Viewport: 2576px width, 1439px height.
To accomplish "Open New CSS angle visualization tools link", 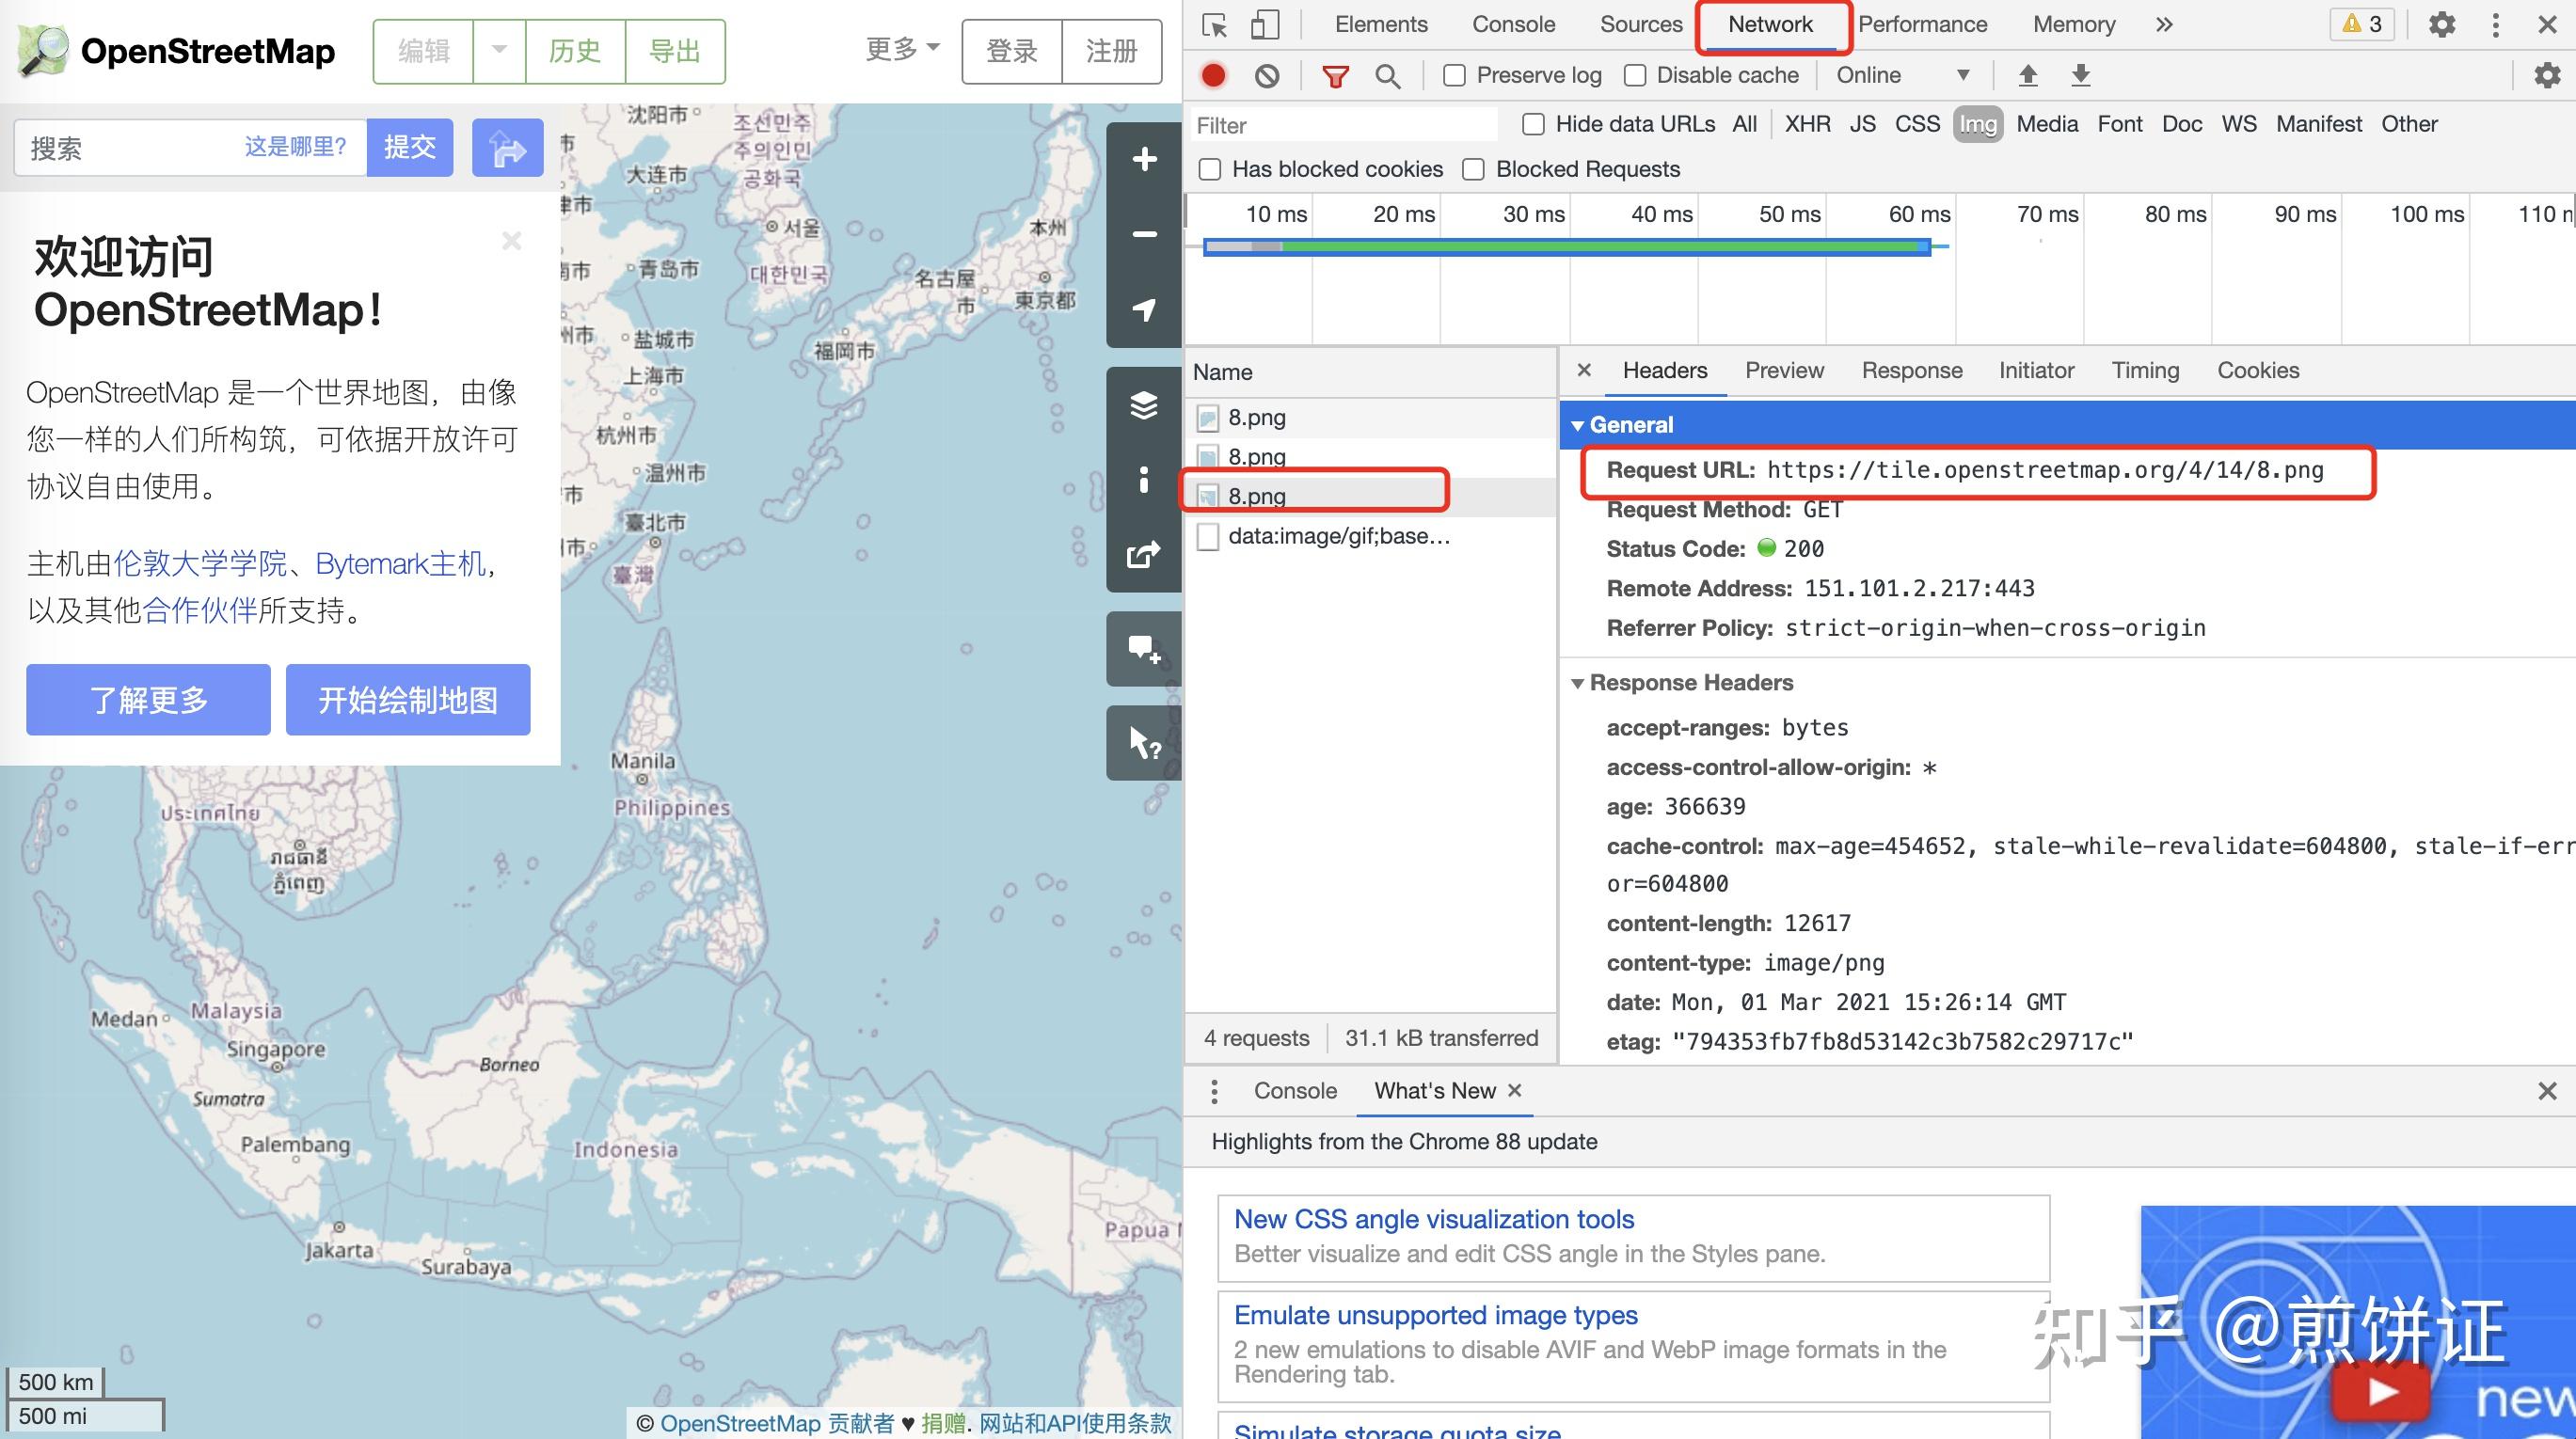I will [x=1433, y=1219].
